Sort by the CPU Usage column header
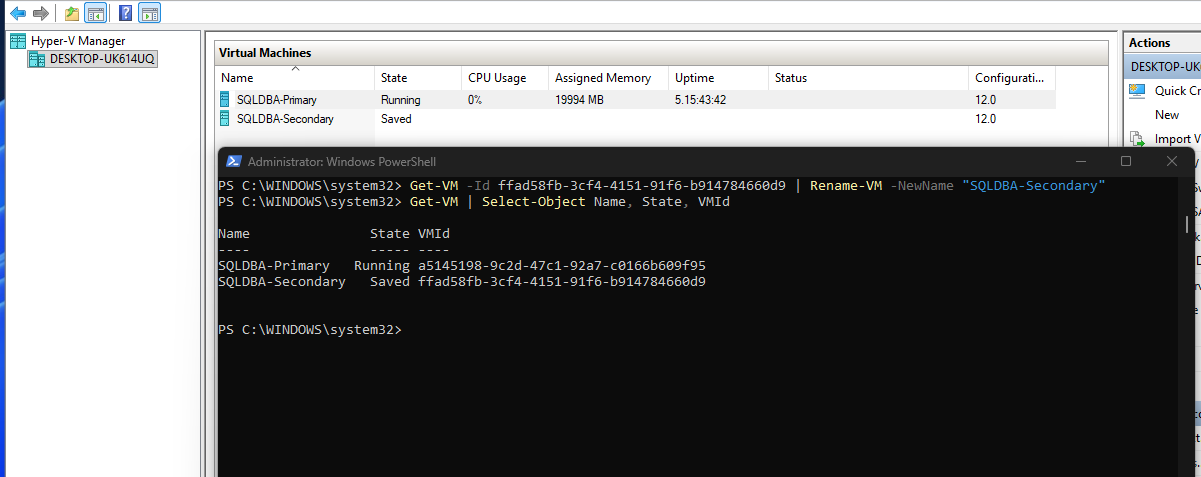The image size is (1201, 477). click(x=505, y=78)
